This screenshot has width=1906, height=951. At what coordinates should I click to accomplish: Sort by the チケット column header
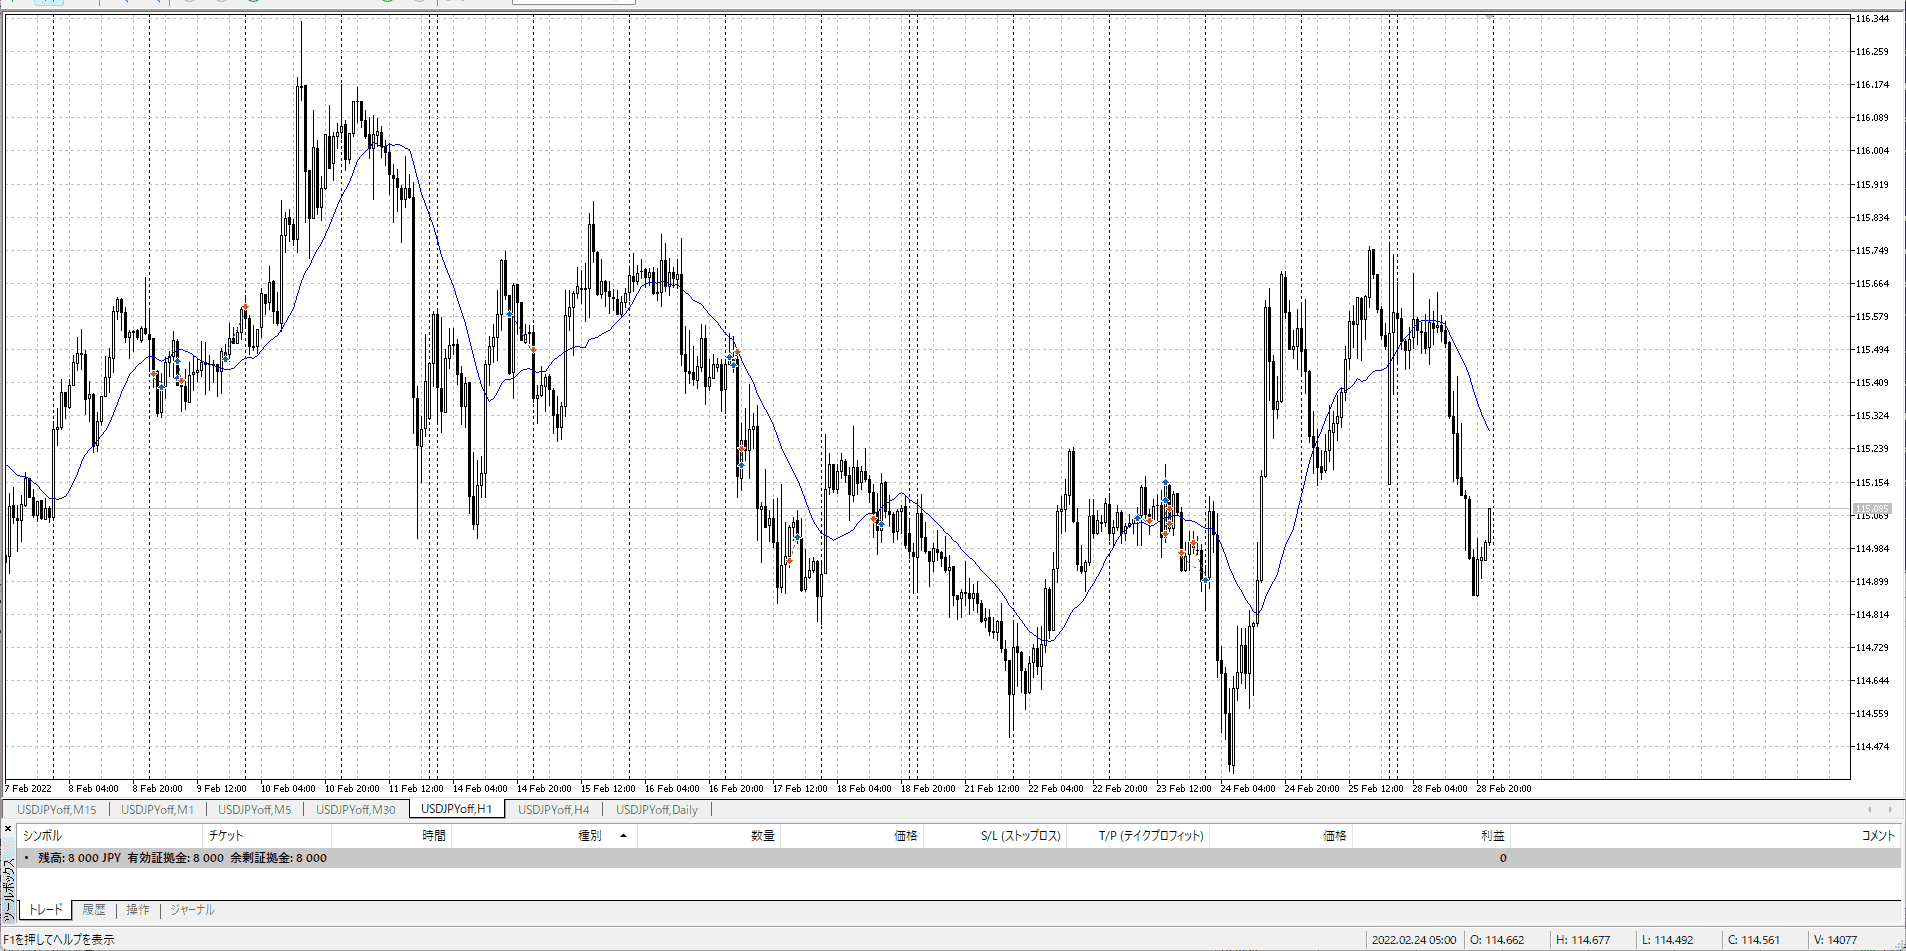pyautogui.click(x=226, y=835)
